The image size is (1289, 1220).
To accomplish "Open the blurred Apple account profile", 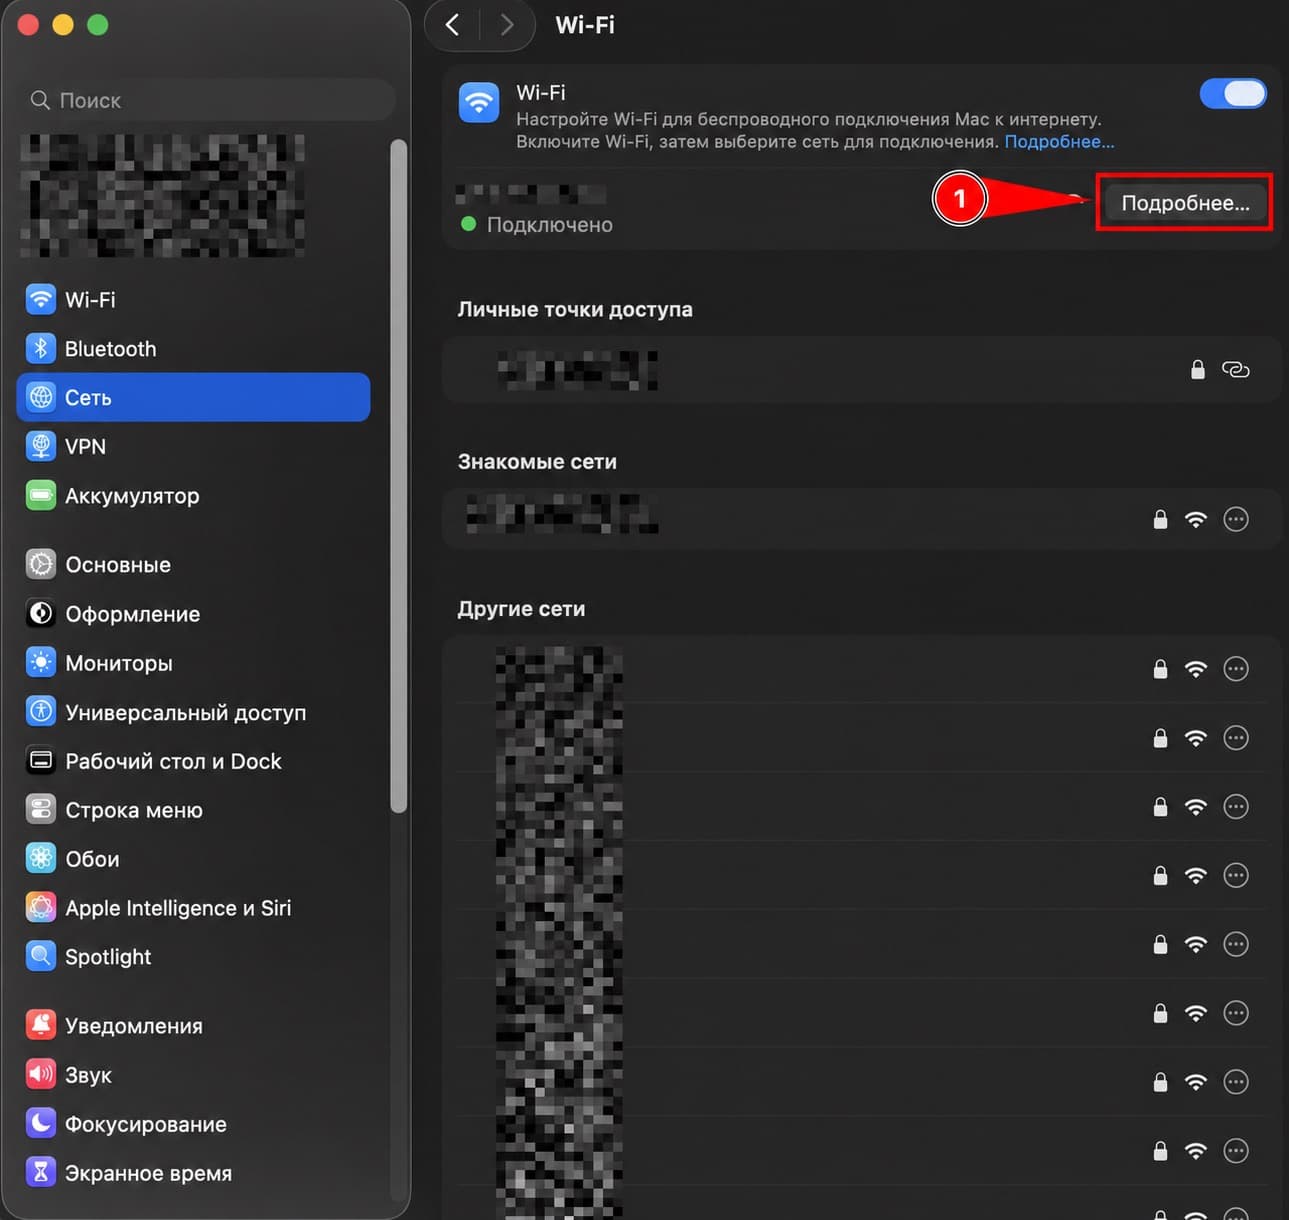I will click(163, 195).
